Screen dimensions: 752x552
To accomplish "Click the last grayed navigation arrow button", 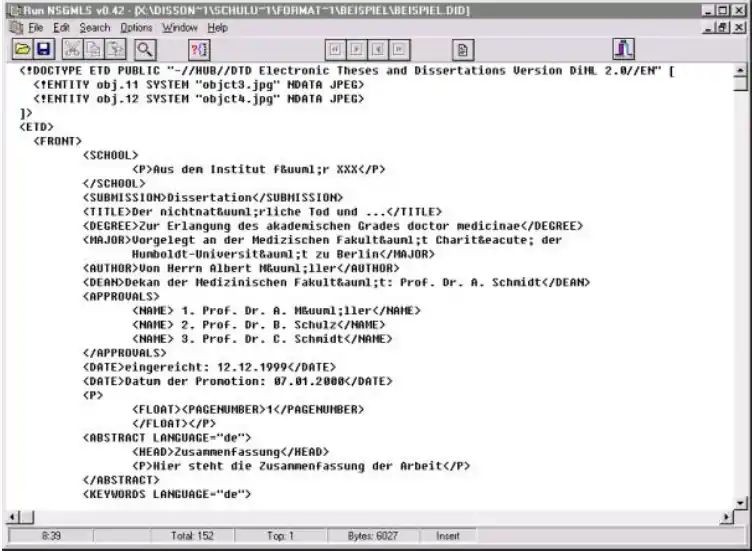I will [x=400, y=49].
